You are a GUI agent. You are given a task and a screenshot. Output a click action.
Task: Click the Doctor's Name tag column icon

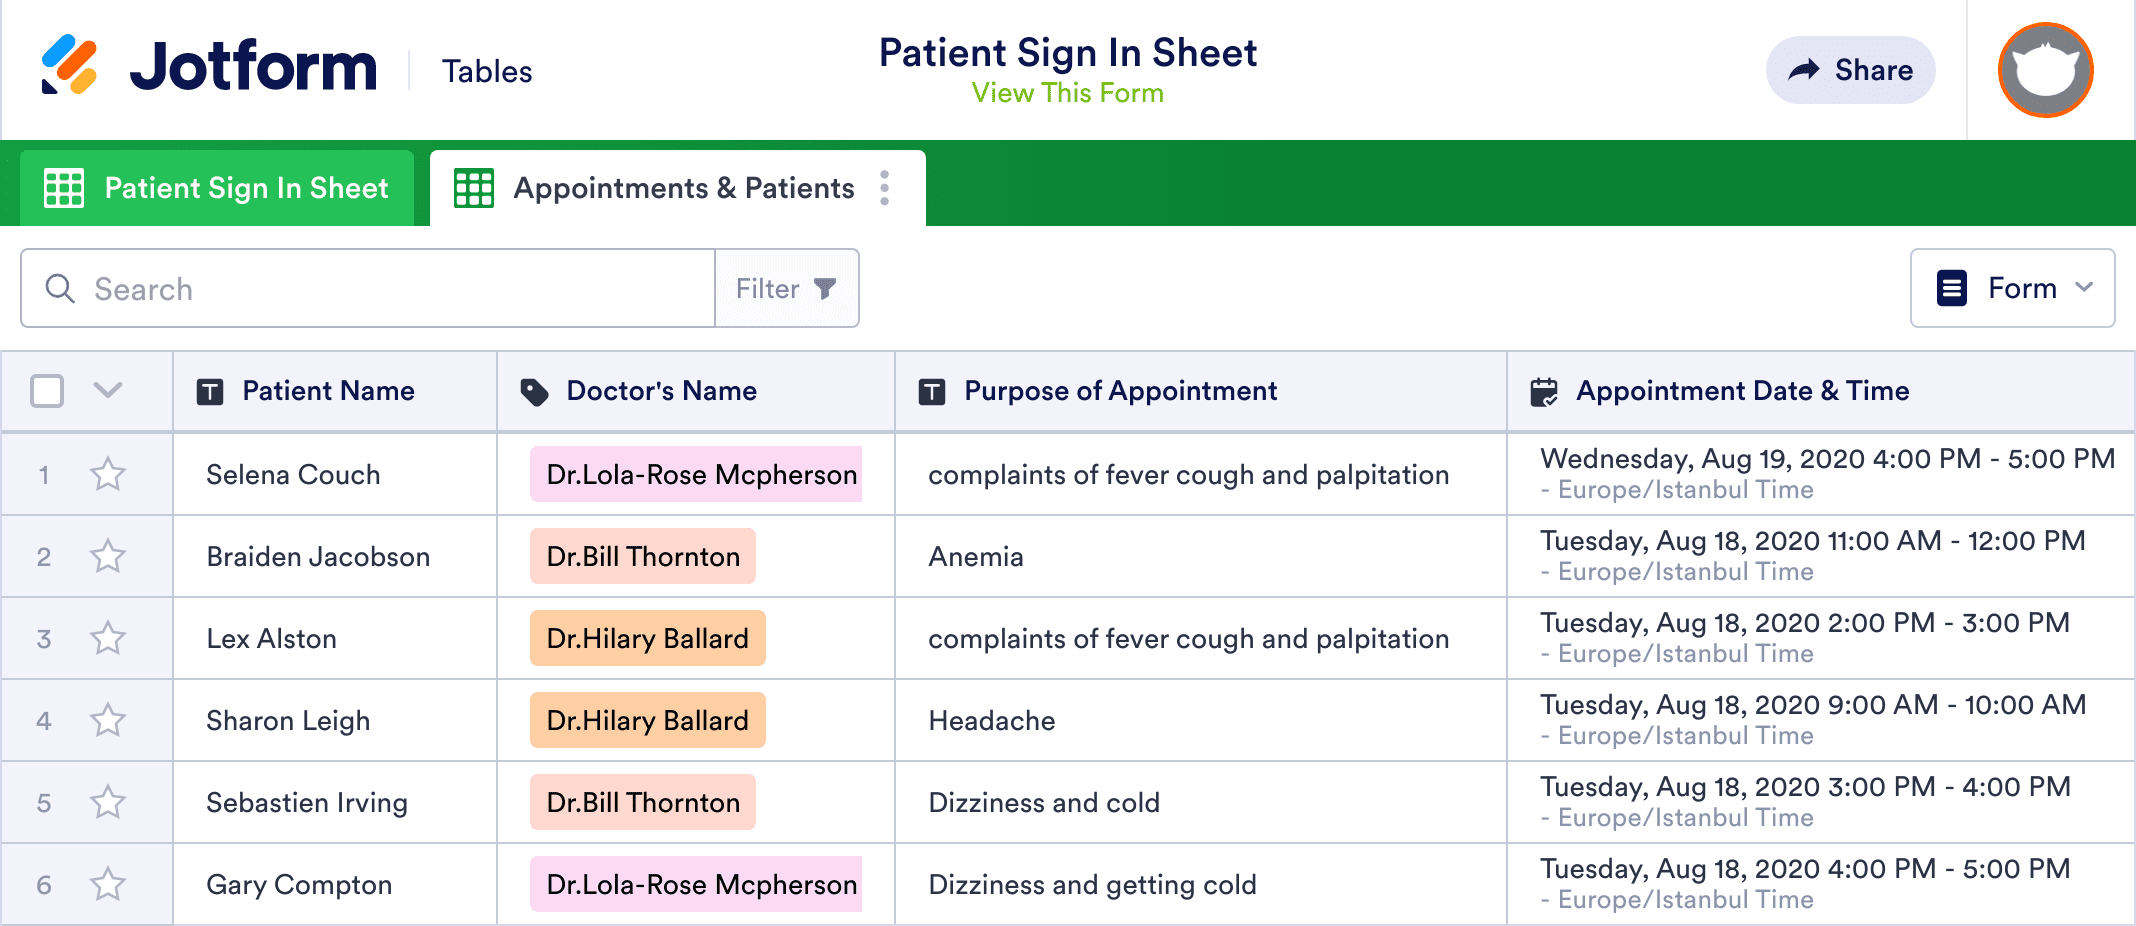tap(535, 392)
